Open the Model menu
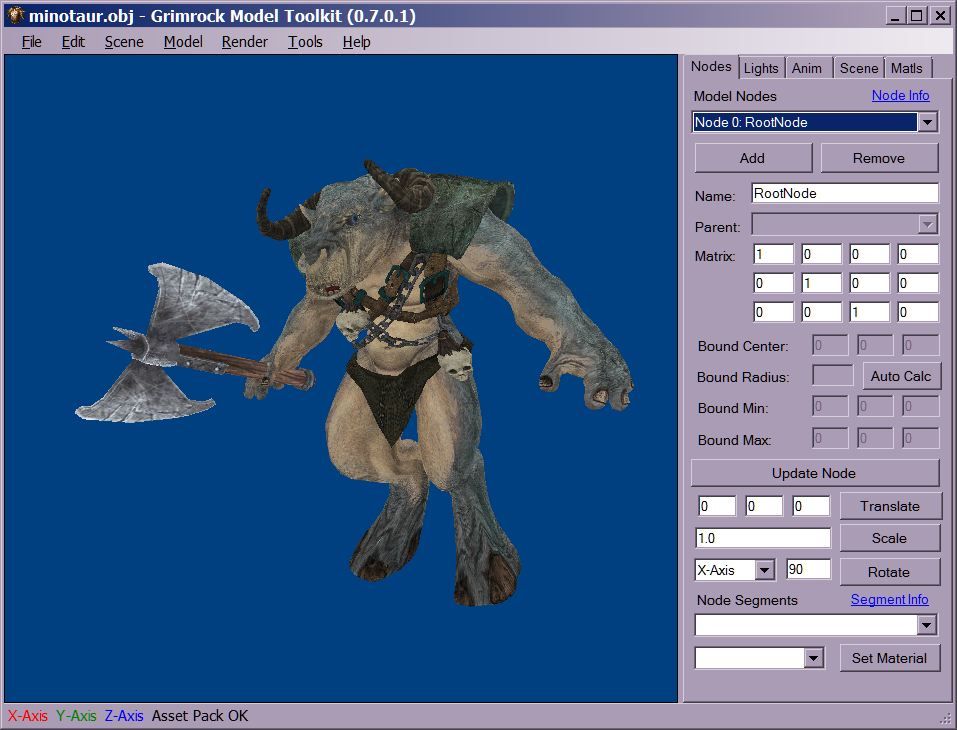Screen dimensions: 957x730 pyautogui.click(x=183, y=42)
